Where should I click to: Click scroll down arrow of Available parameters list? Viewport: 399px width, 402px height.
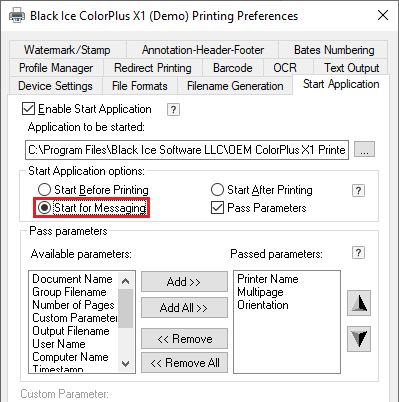tap(125, 364)
